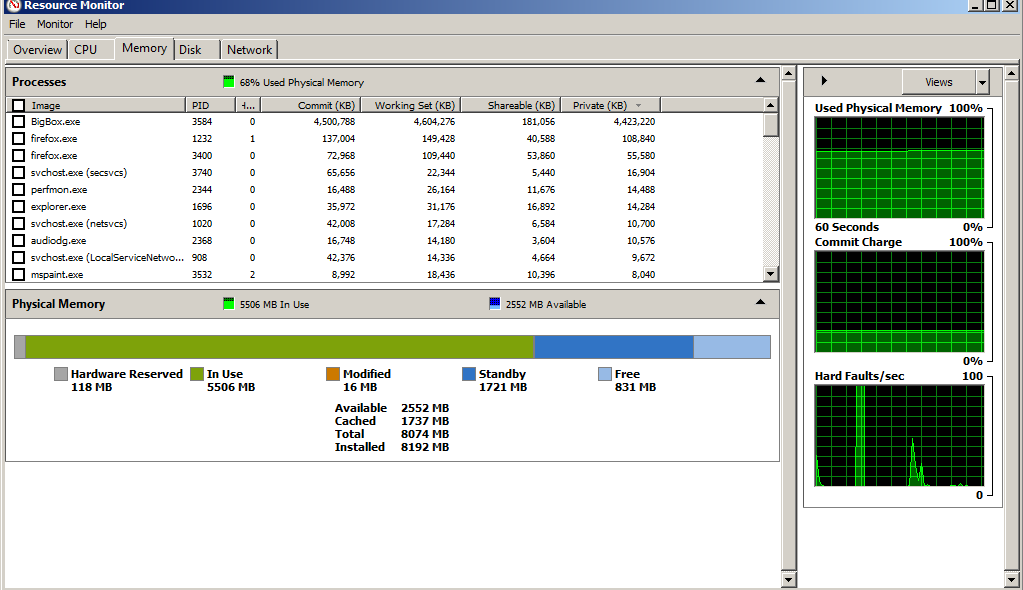
Task: Click main pane scrollbar down arrow
Action: [788, 579]
